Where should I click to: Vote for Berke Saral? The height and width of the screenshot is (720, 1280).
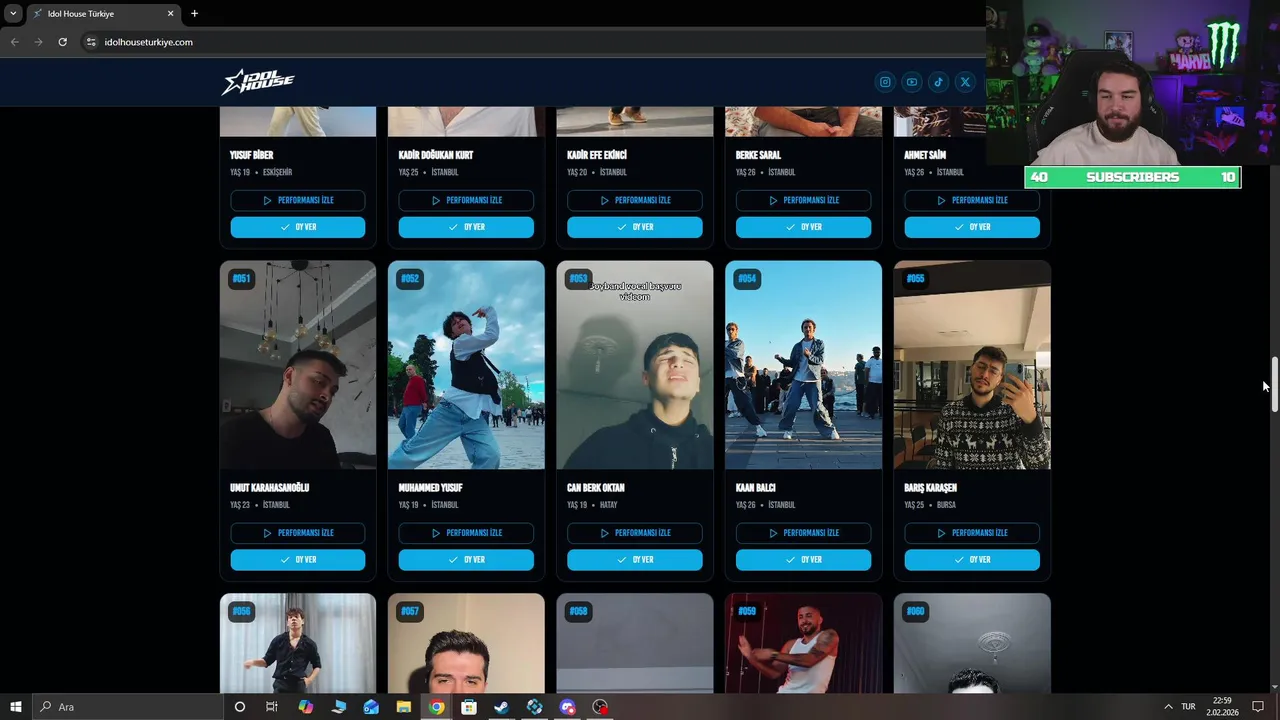coord(803,227)
